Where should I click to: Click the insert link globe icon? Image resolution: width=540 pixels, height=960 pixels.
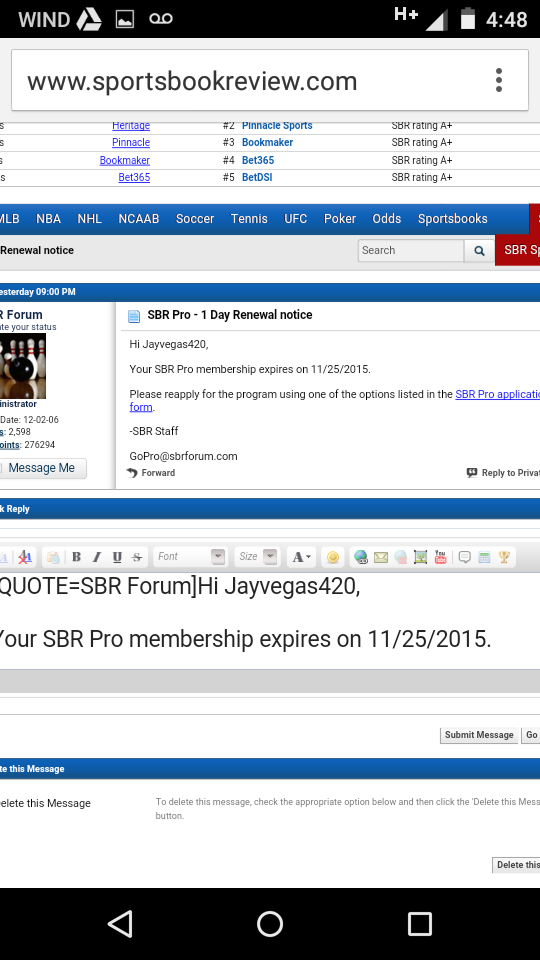pyautogui.click(x=361, y=557)
